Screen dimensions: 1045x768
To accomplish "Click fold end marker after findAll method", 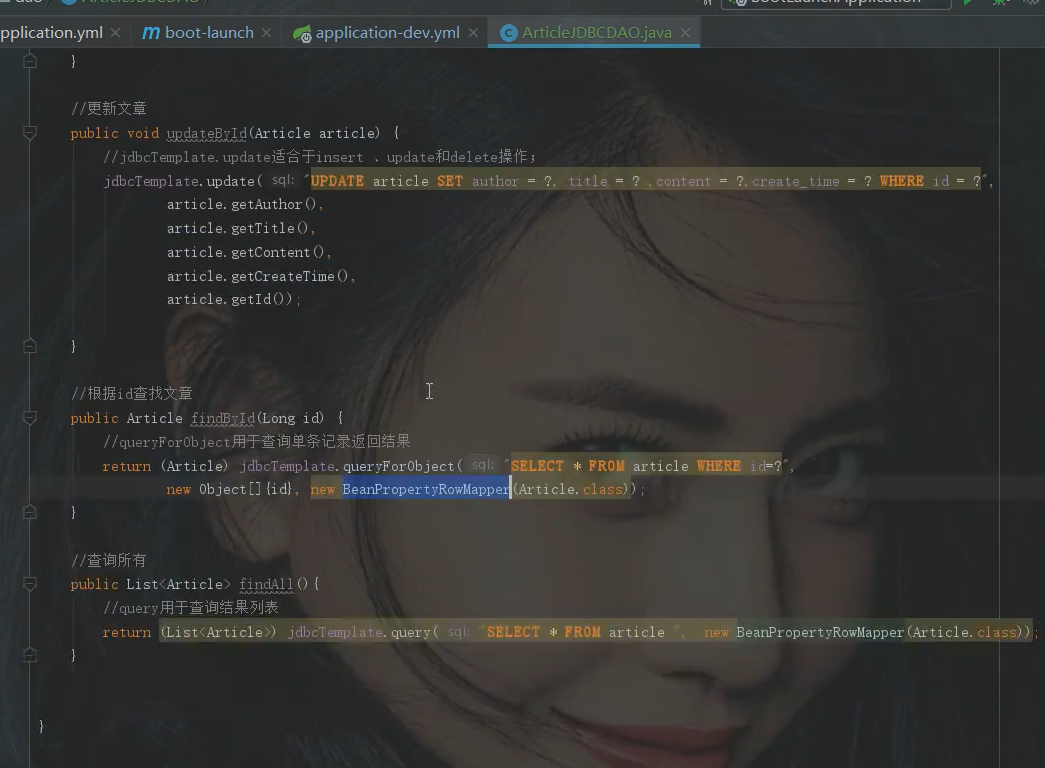I will (29, 655).
